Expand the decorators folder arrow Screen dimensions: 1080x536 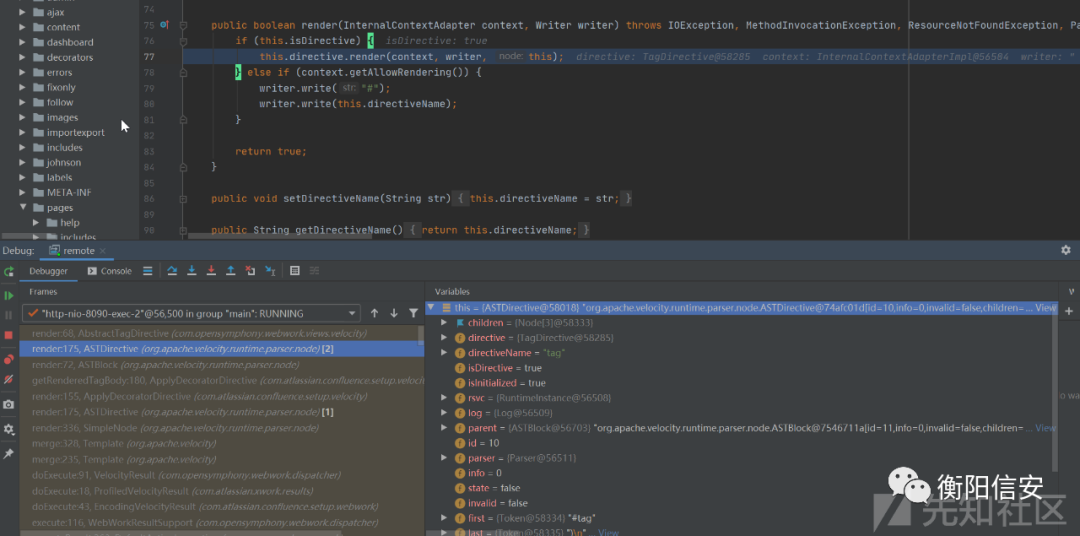pyautogui.click(x=22, y=57)
